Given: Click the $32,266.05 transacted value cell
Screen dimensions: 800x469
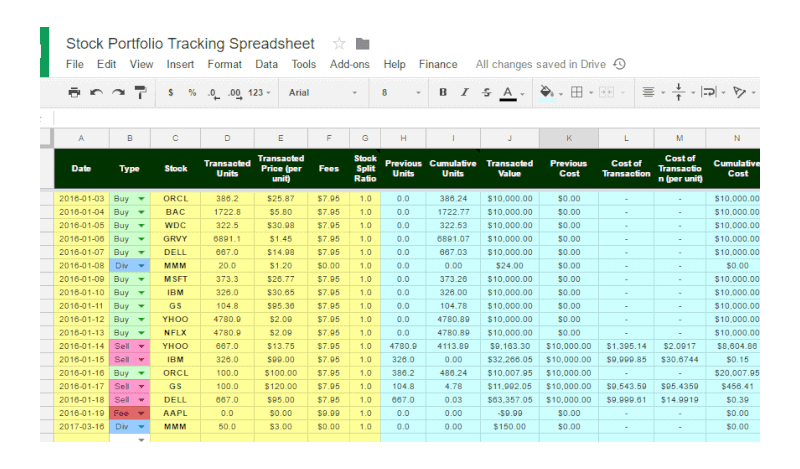Looking at the screenshot, I should point(510,360).
